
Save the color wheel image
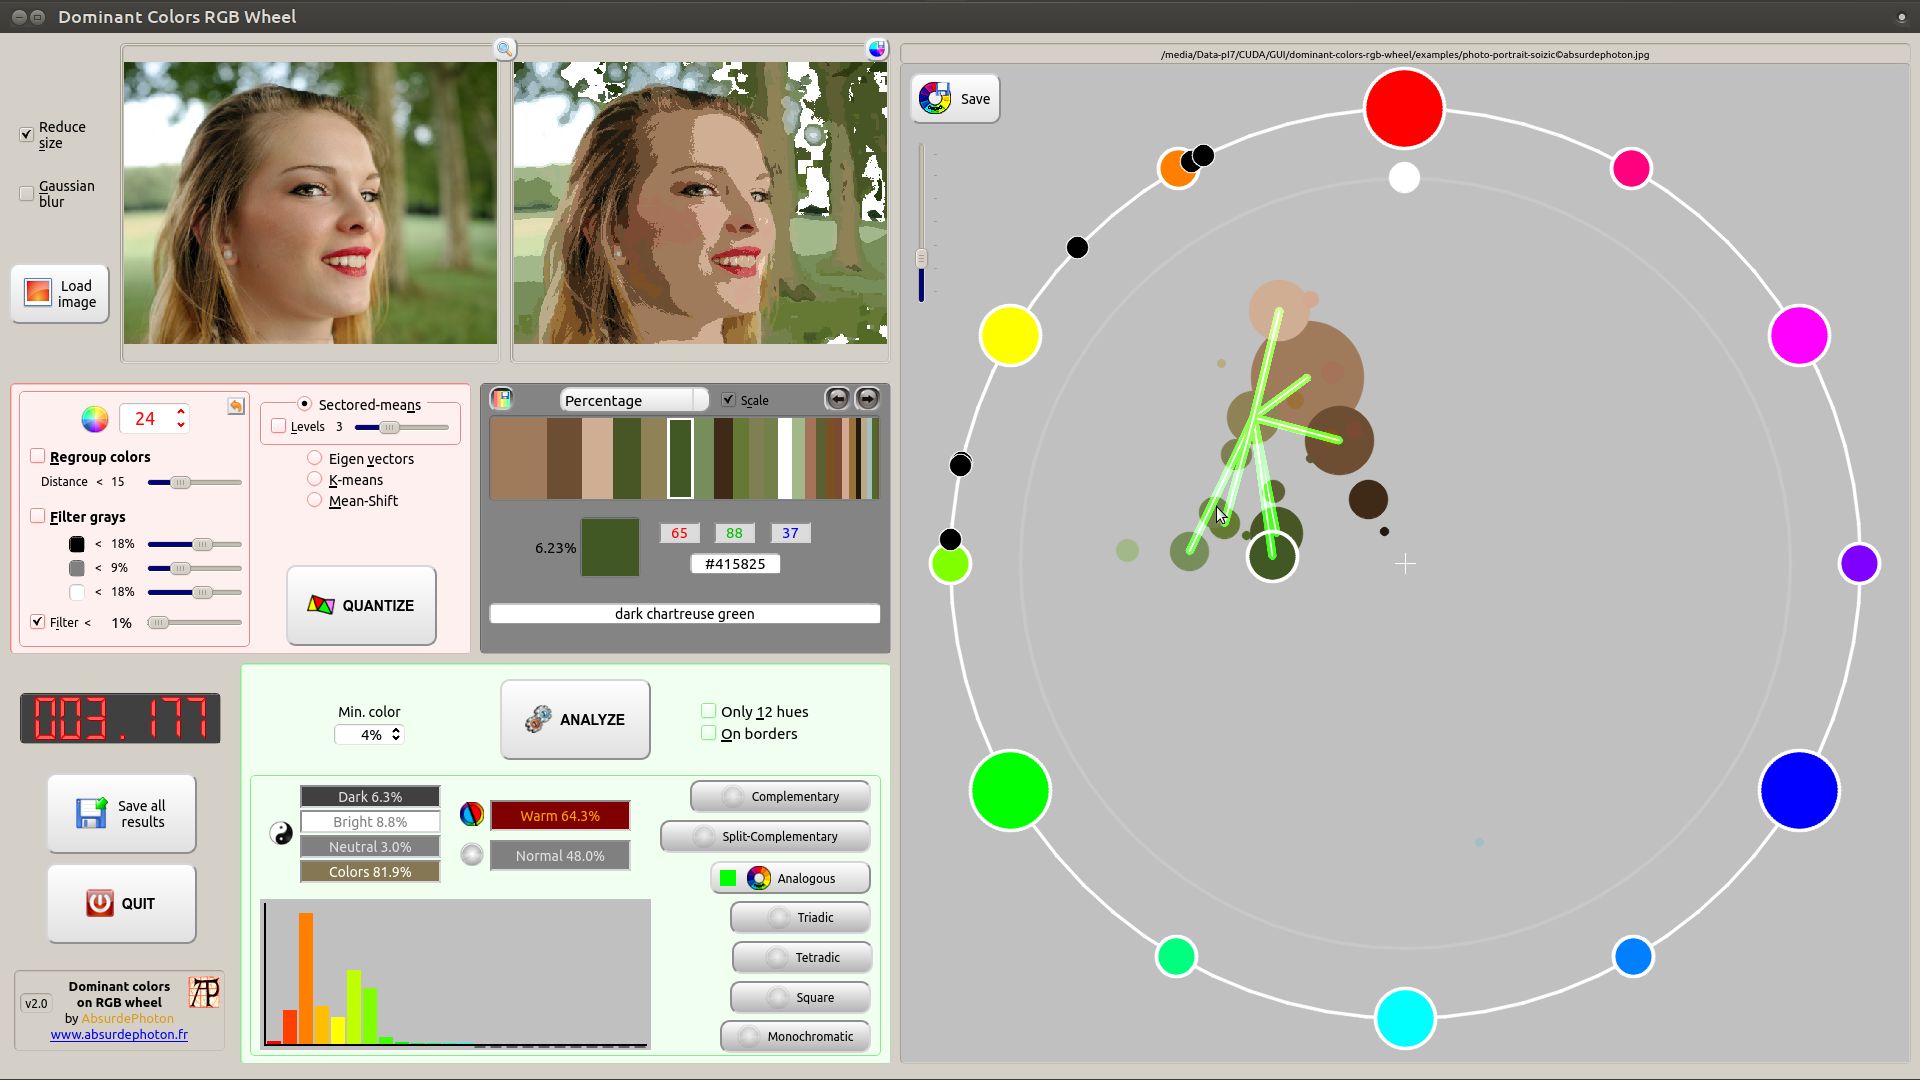955,98
